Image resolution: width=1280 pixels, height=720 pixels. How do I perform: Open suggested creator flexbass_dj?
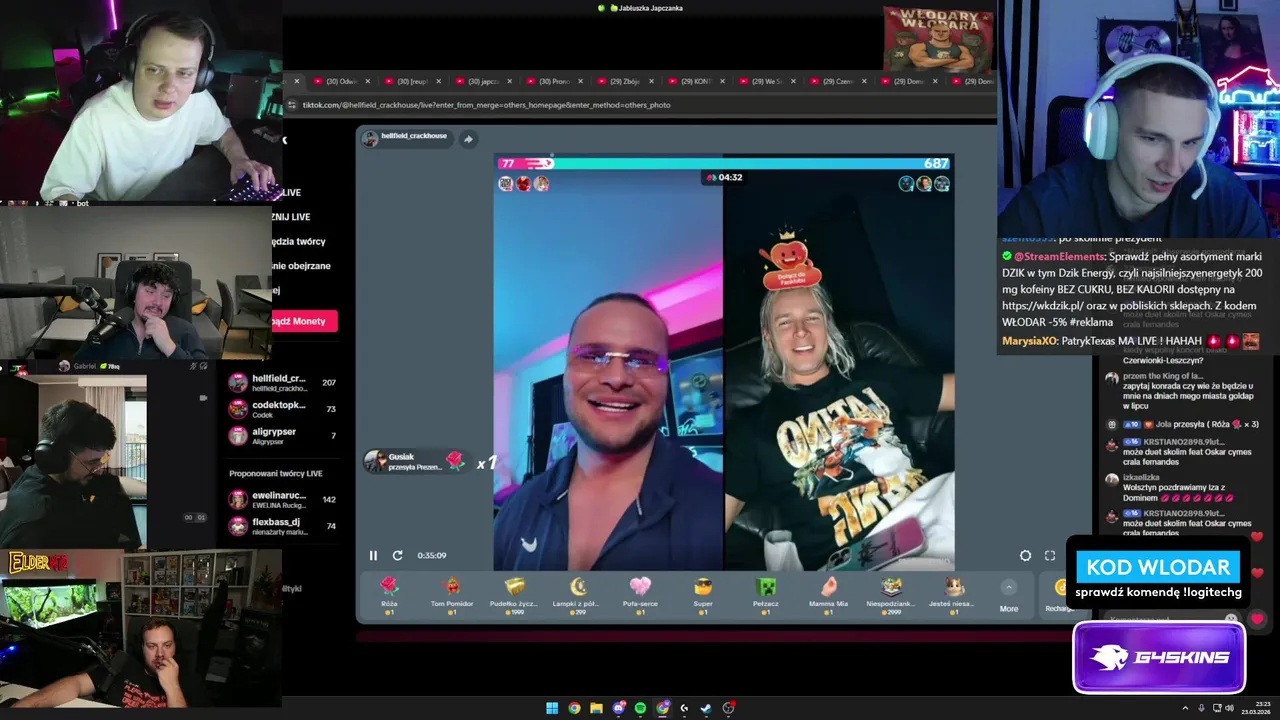pyautogui.click(x=283, y=526)
